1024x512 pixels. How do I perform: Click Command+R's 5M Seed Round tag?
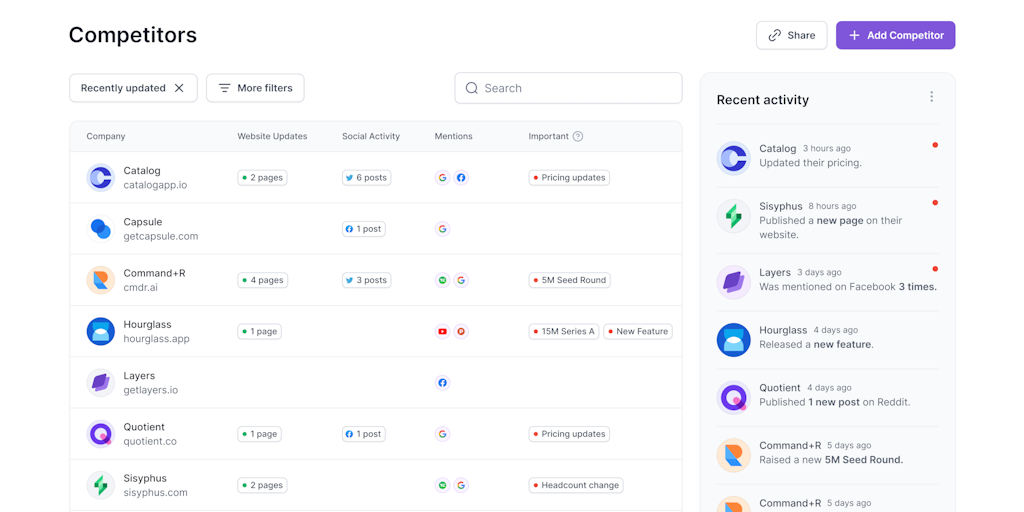point(569,280)
